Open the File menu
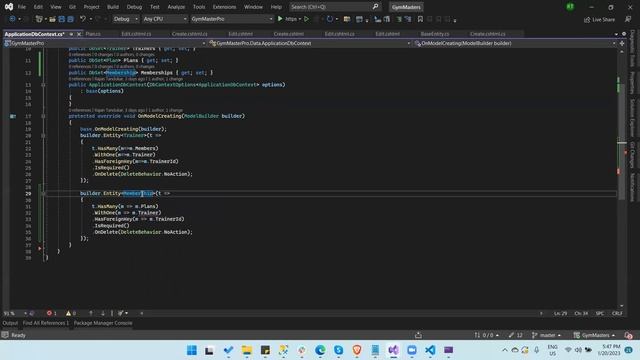640x360 pixels. (x=22, y=7)
